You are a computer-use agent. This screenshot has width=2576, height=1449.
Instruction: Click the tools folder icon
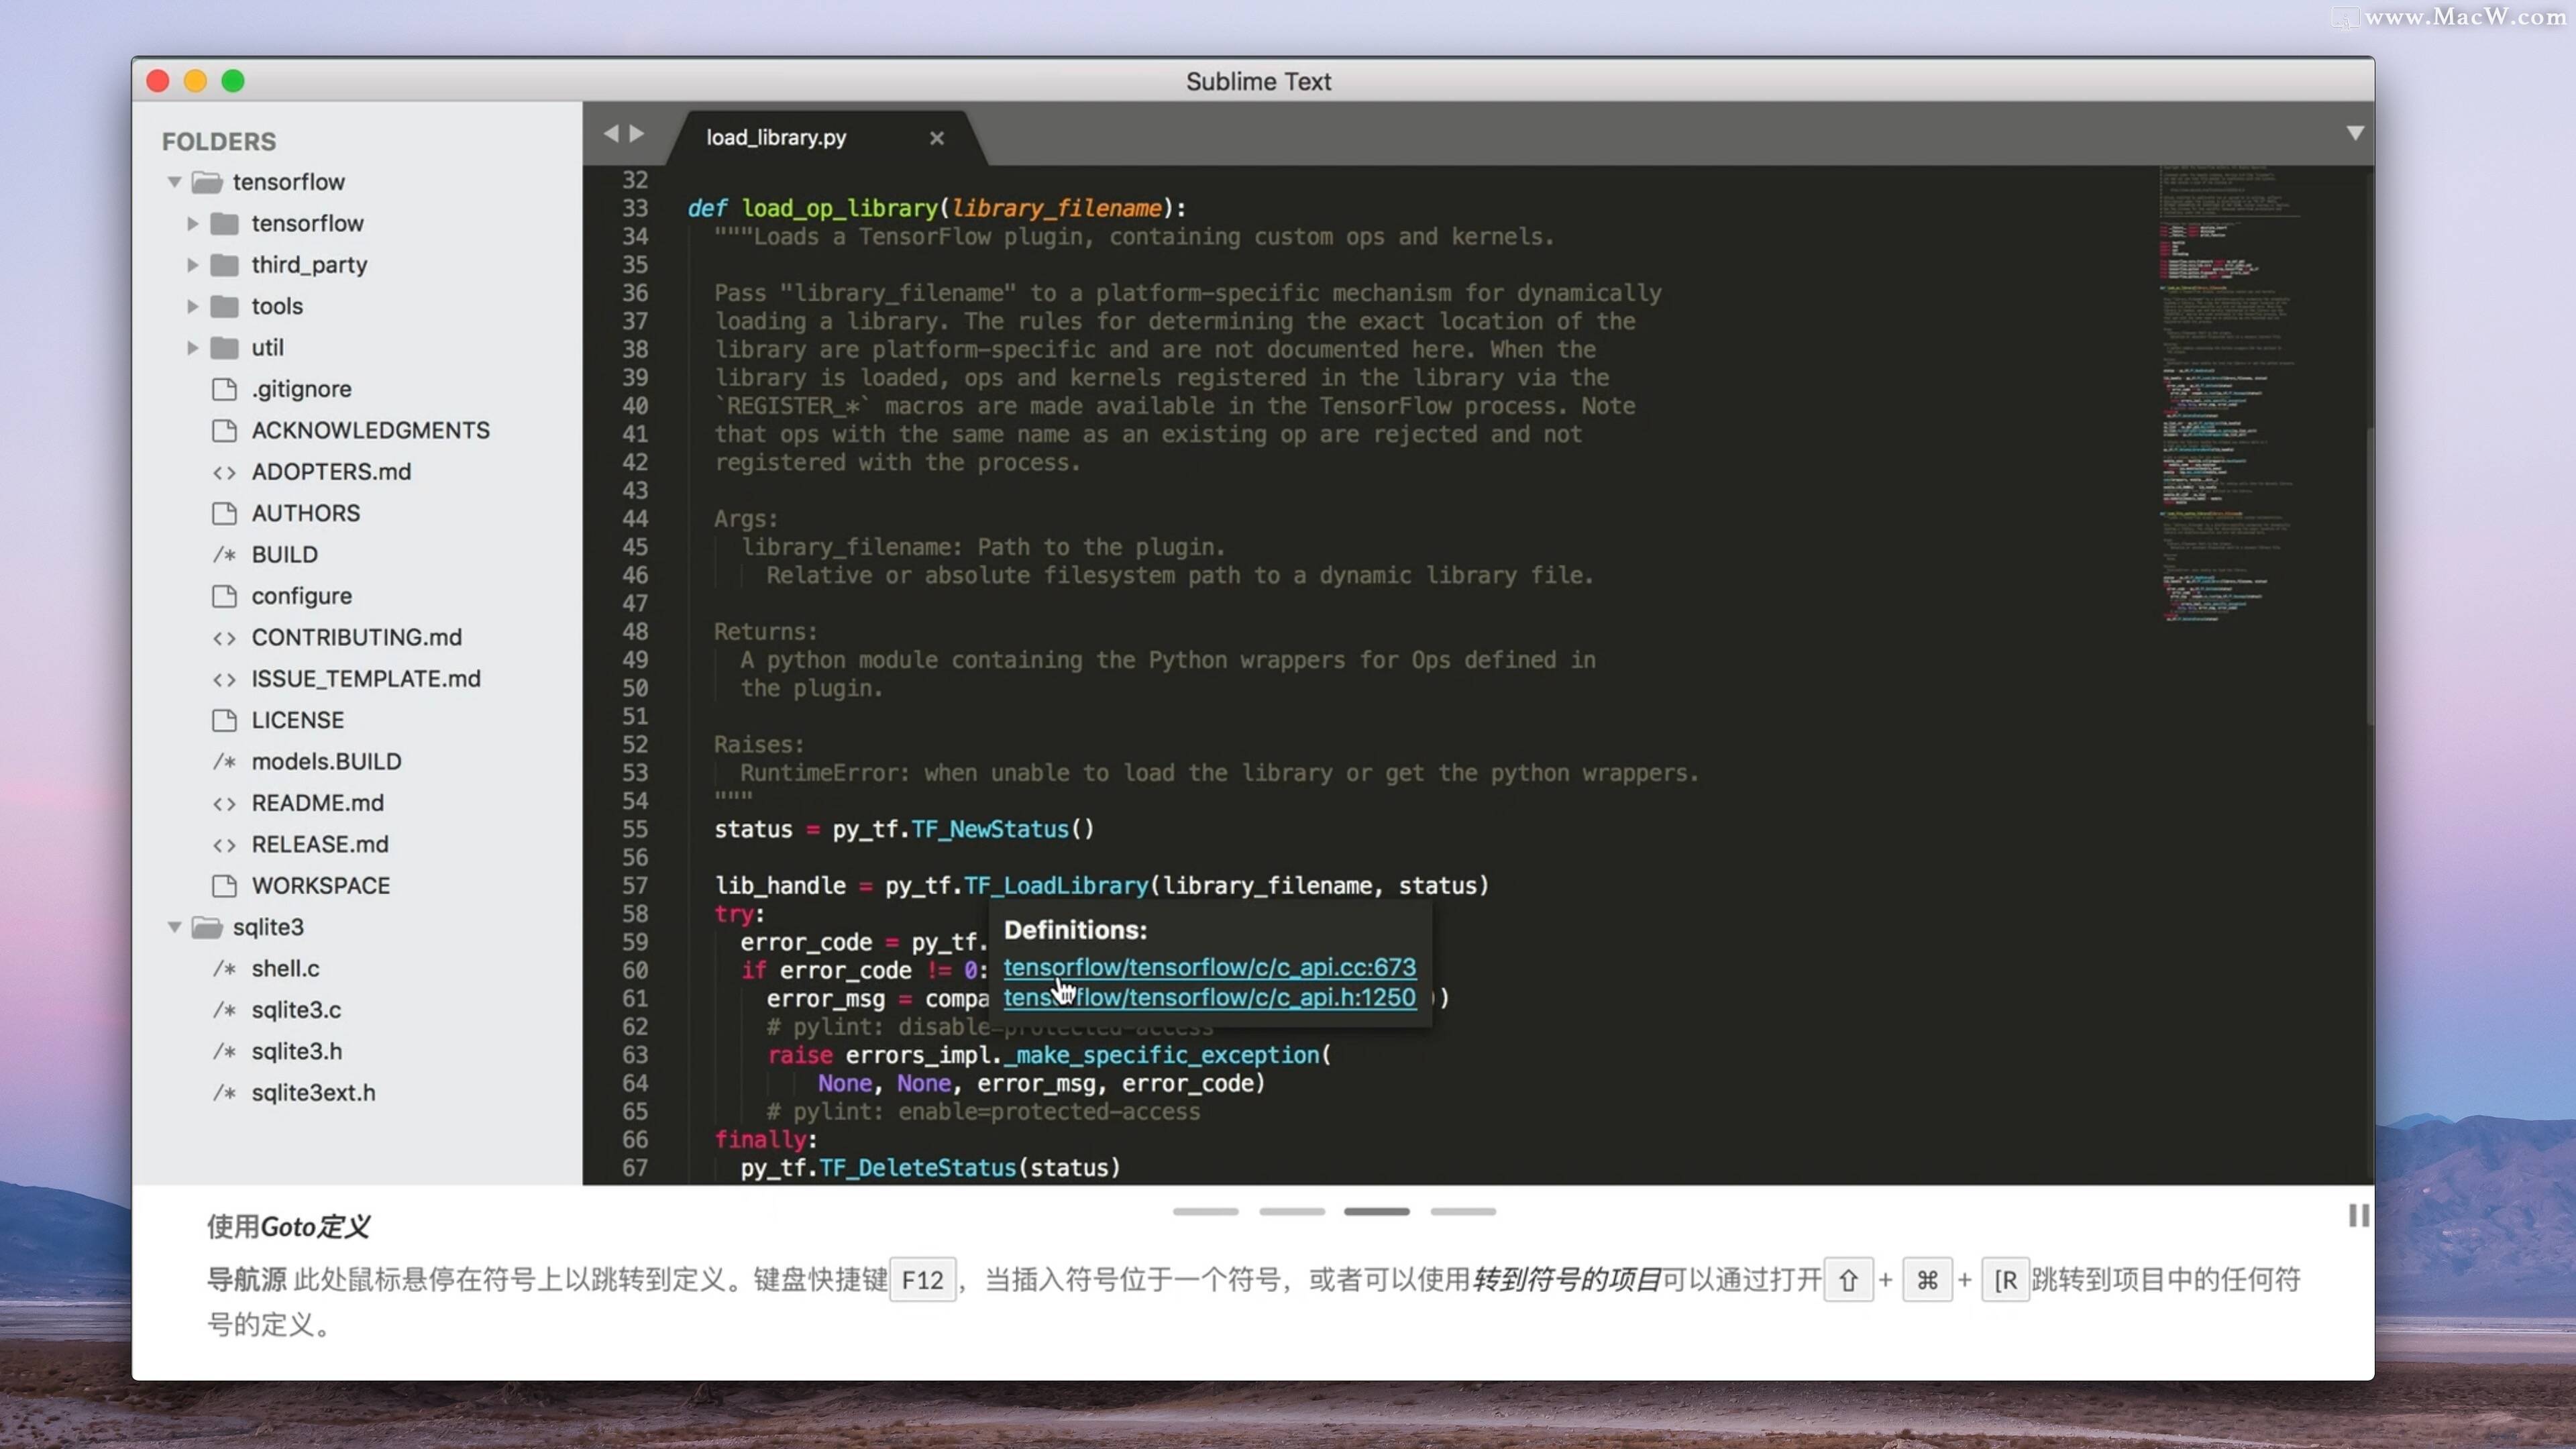[225, 306]
